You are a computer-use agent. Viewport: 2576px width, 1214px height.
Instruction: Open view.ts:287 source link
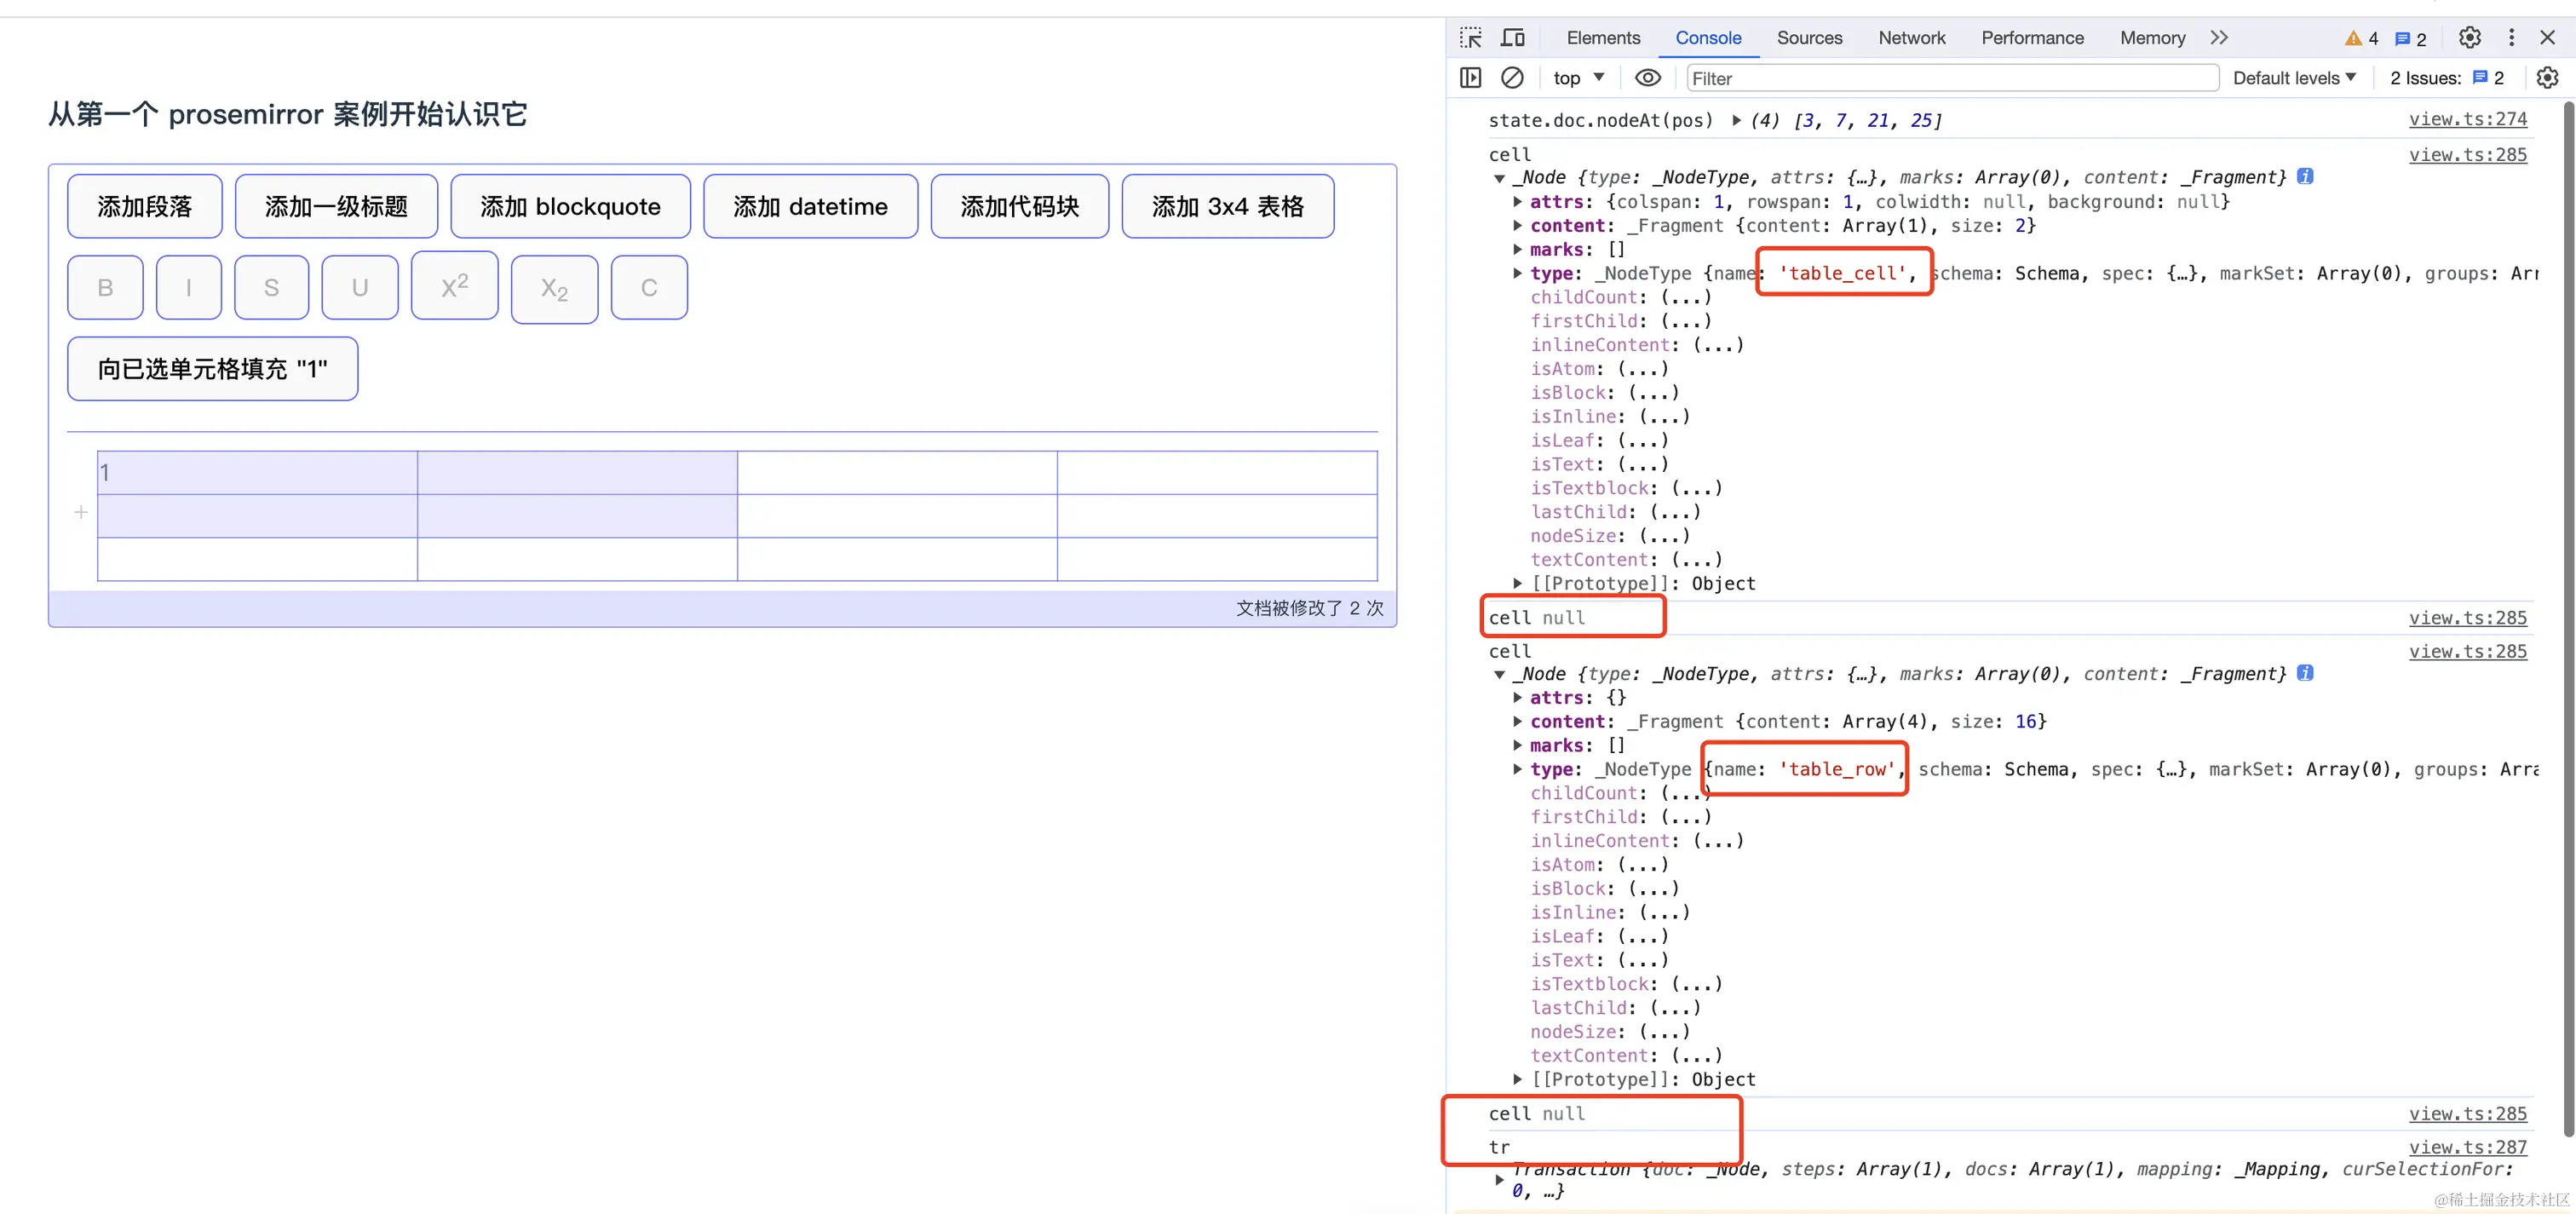coord(2467,1147)
